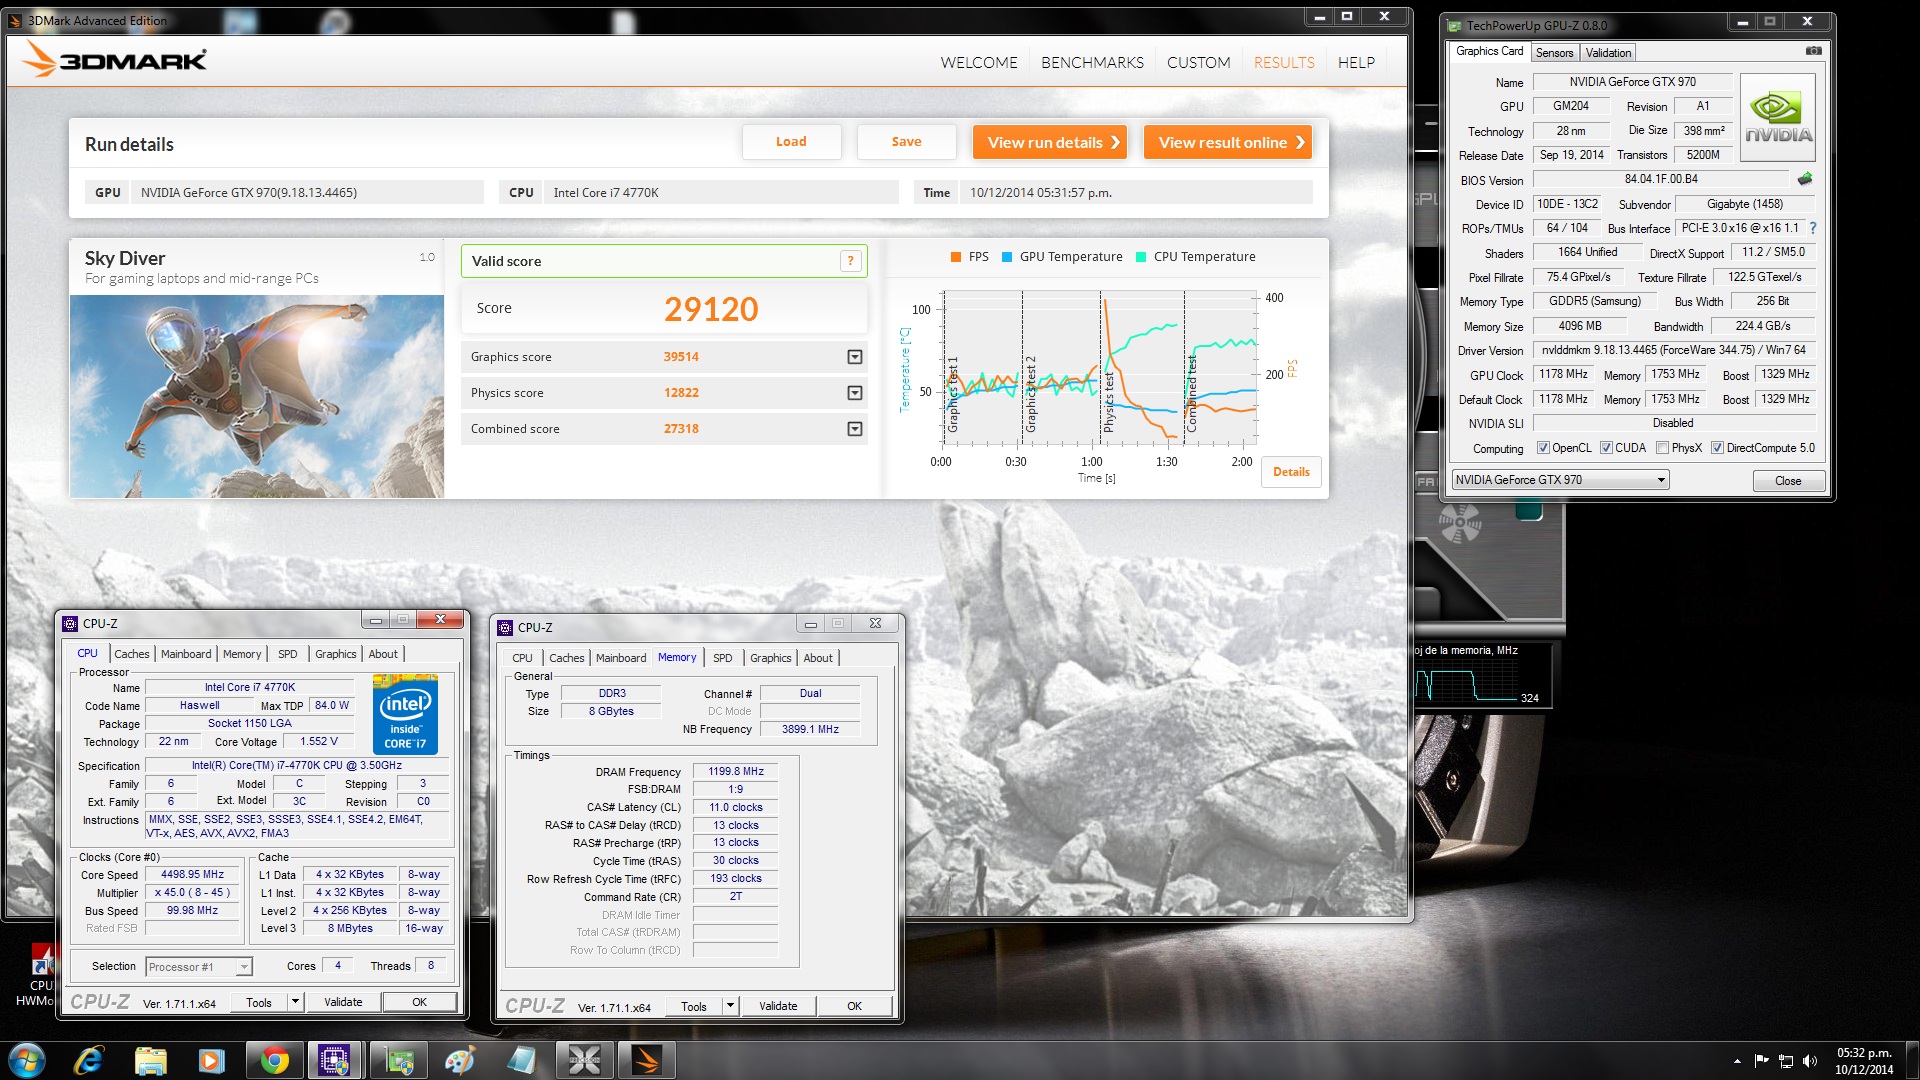Open Tools dropdown arrow in Memory window
This screenshot has width=1920, height=1080.
tap(730, 1006)
